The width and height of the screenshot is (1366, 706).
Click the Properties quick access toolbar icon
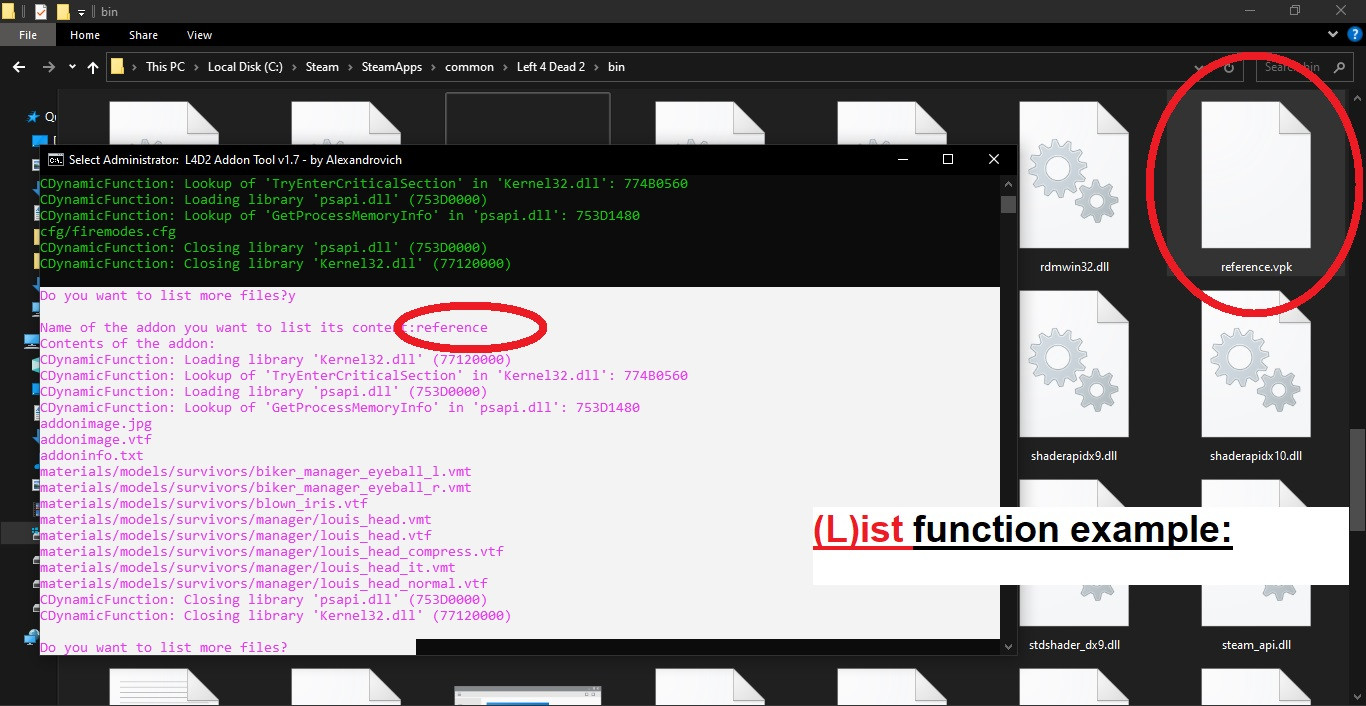pos(40,12)
